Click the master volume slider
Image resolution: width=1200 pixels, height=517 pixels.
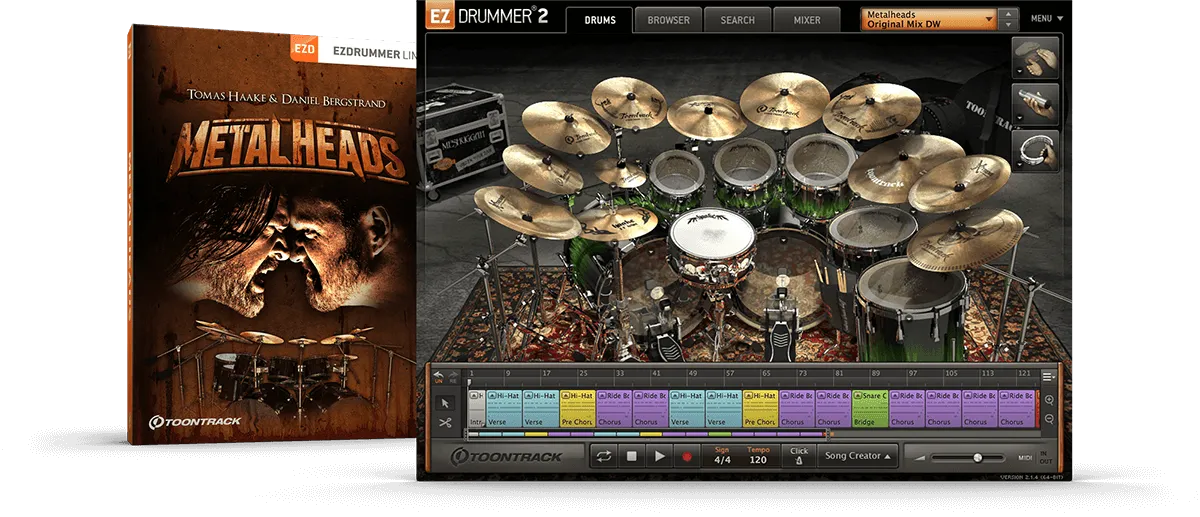[965, 457]
